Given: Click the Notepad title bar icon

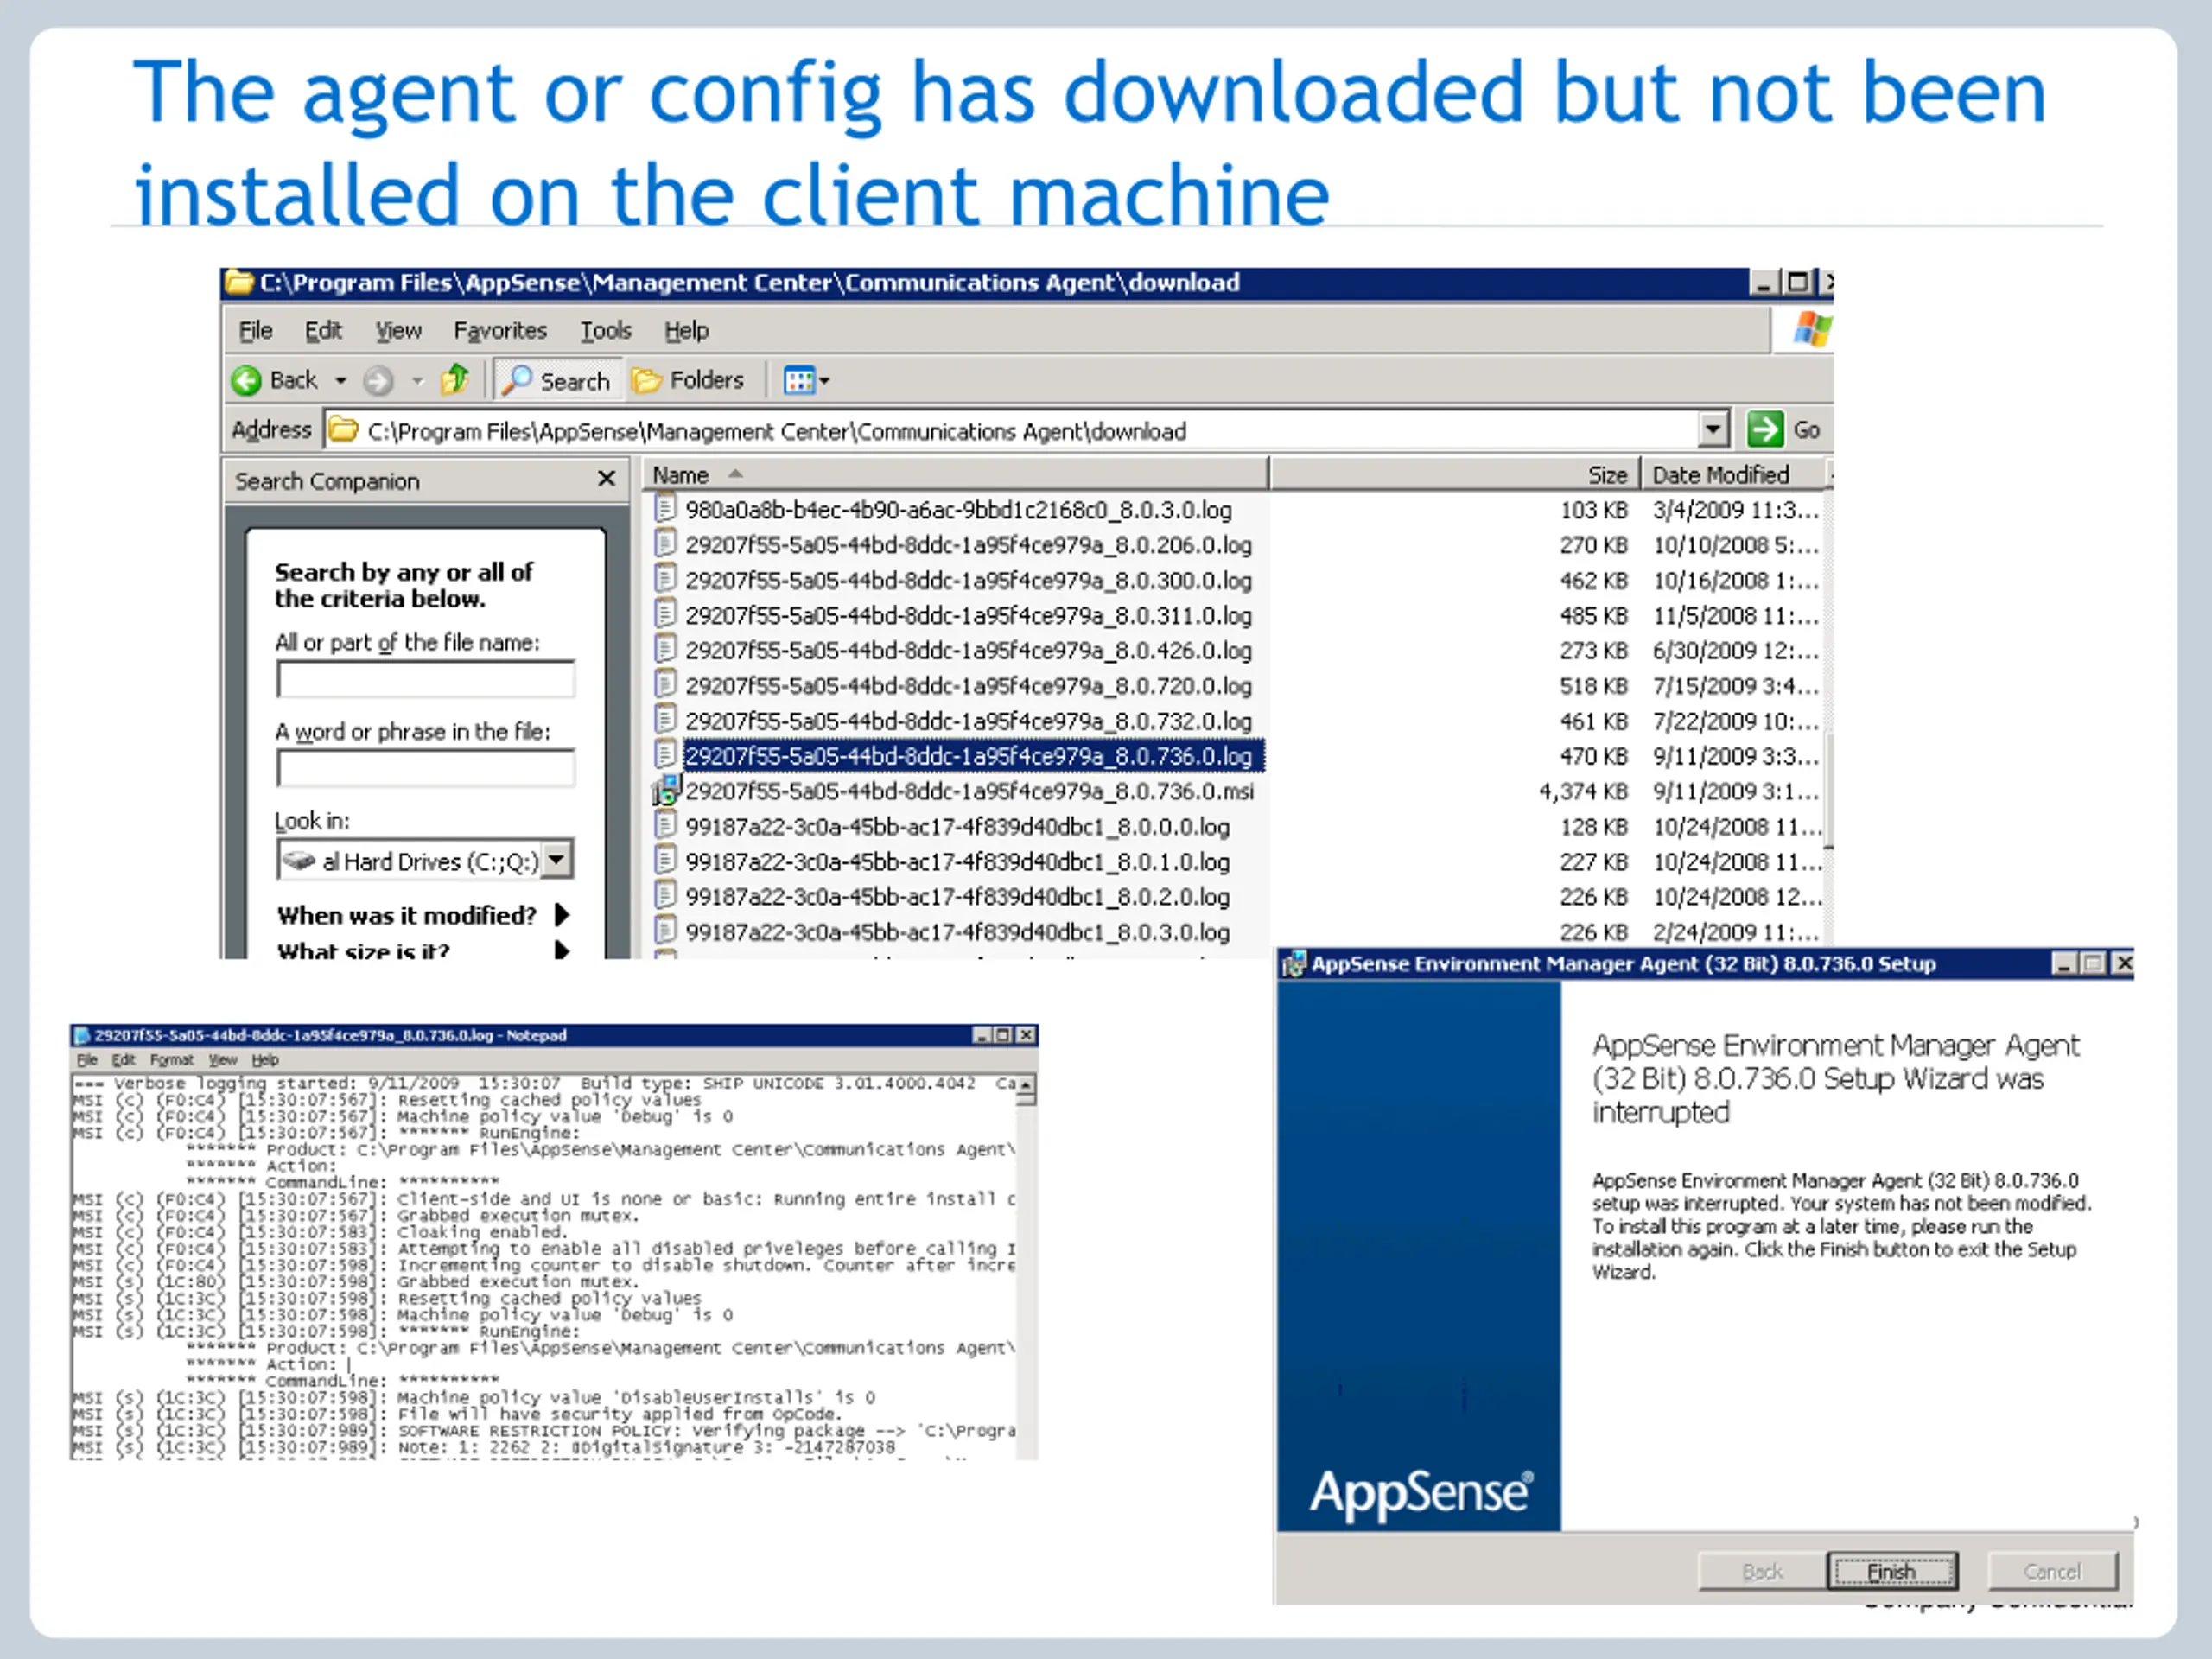Looking at the screenshot, I should click(x=83, y=1035).
